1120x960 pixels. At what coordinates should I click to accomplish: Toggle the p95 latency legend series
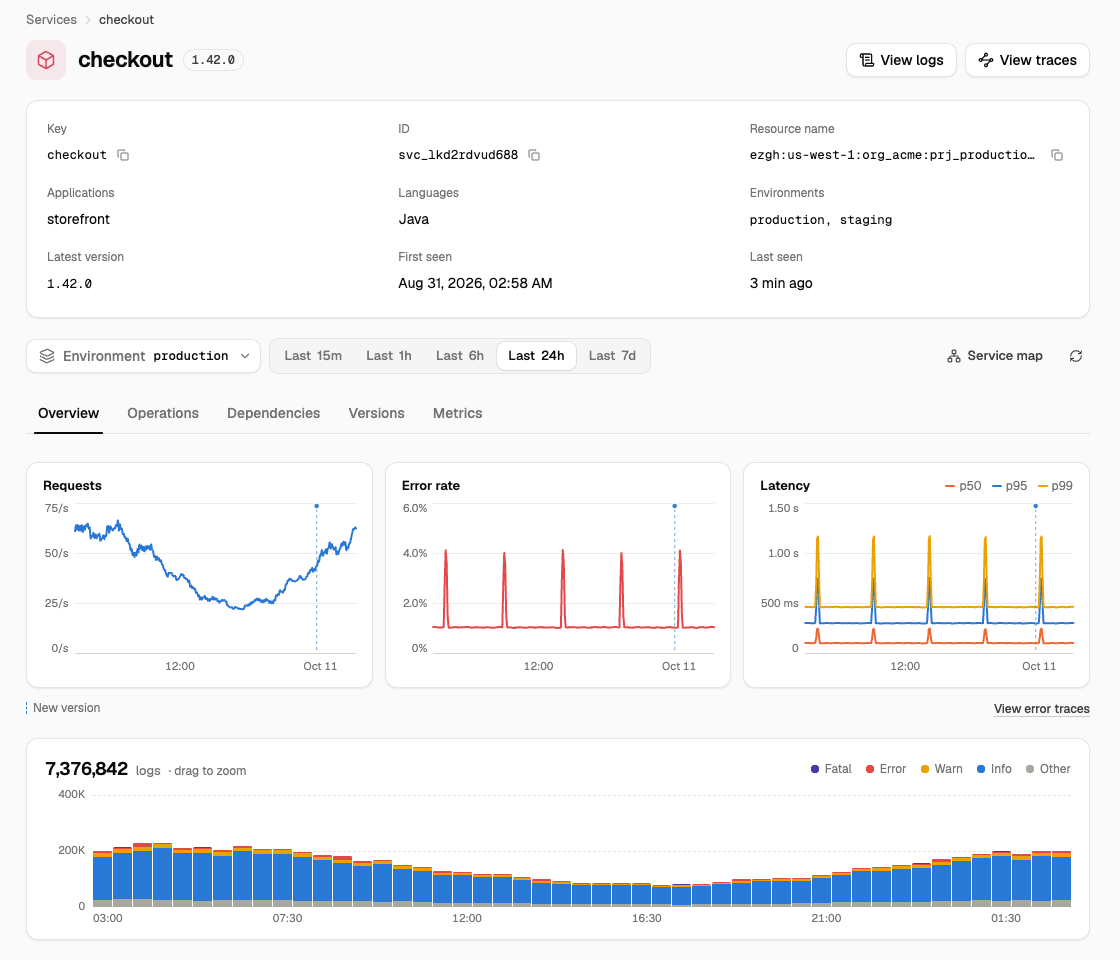1009,486
